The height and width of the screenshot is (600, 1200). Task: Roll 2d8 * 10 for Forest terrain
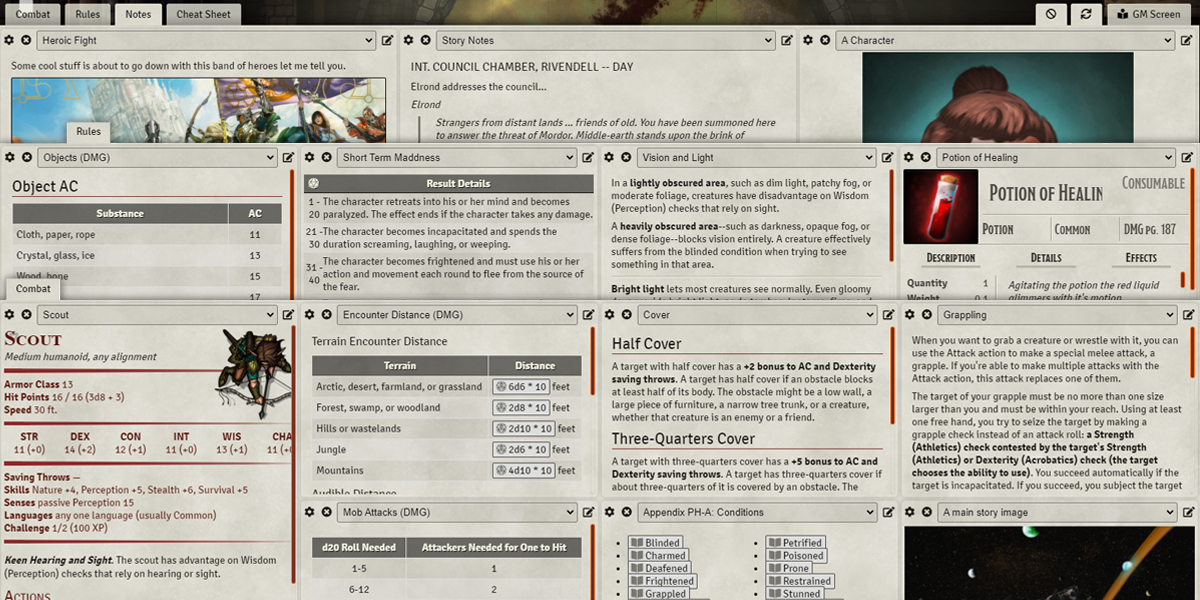pyautogui.click(x=523, y=408)
